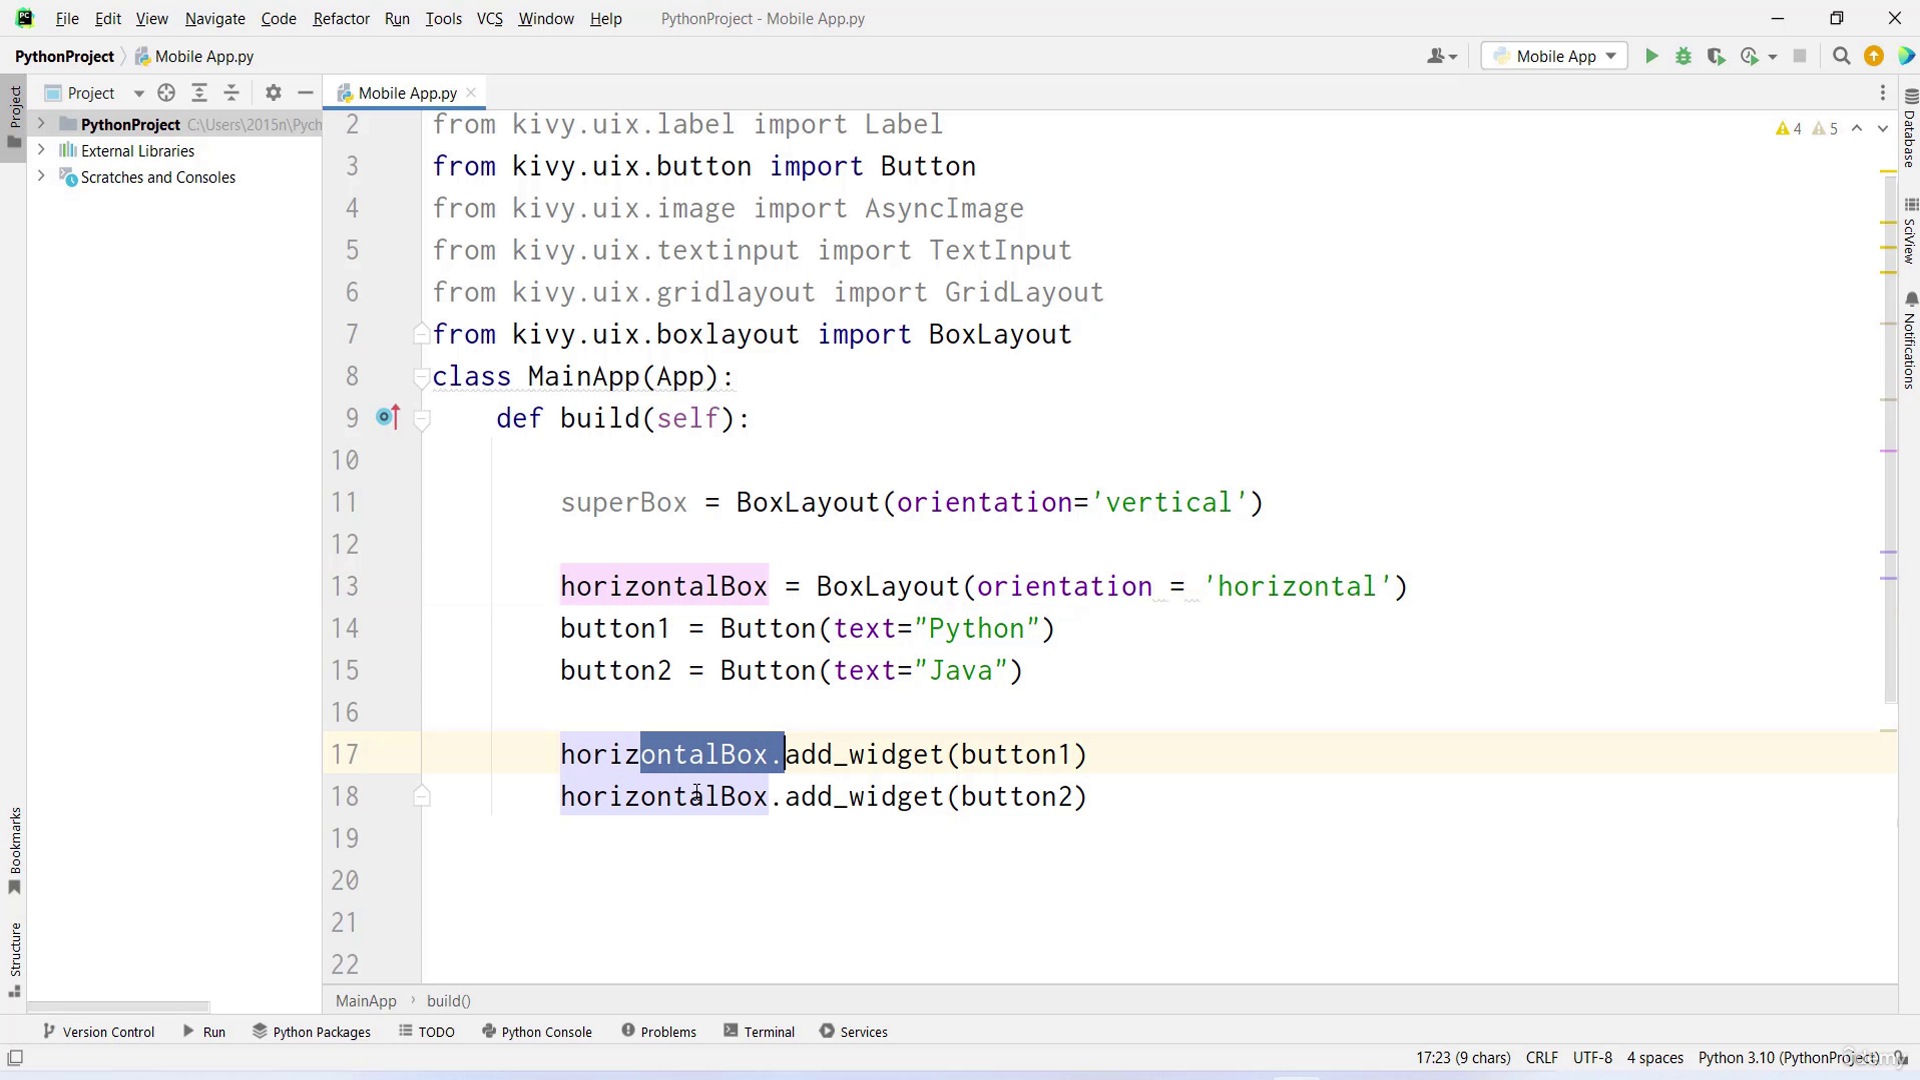1920x1080 pixels.
Task: Click the Debug bug icon
Action: point(1683,56)
